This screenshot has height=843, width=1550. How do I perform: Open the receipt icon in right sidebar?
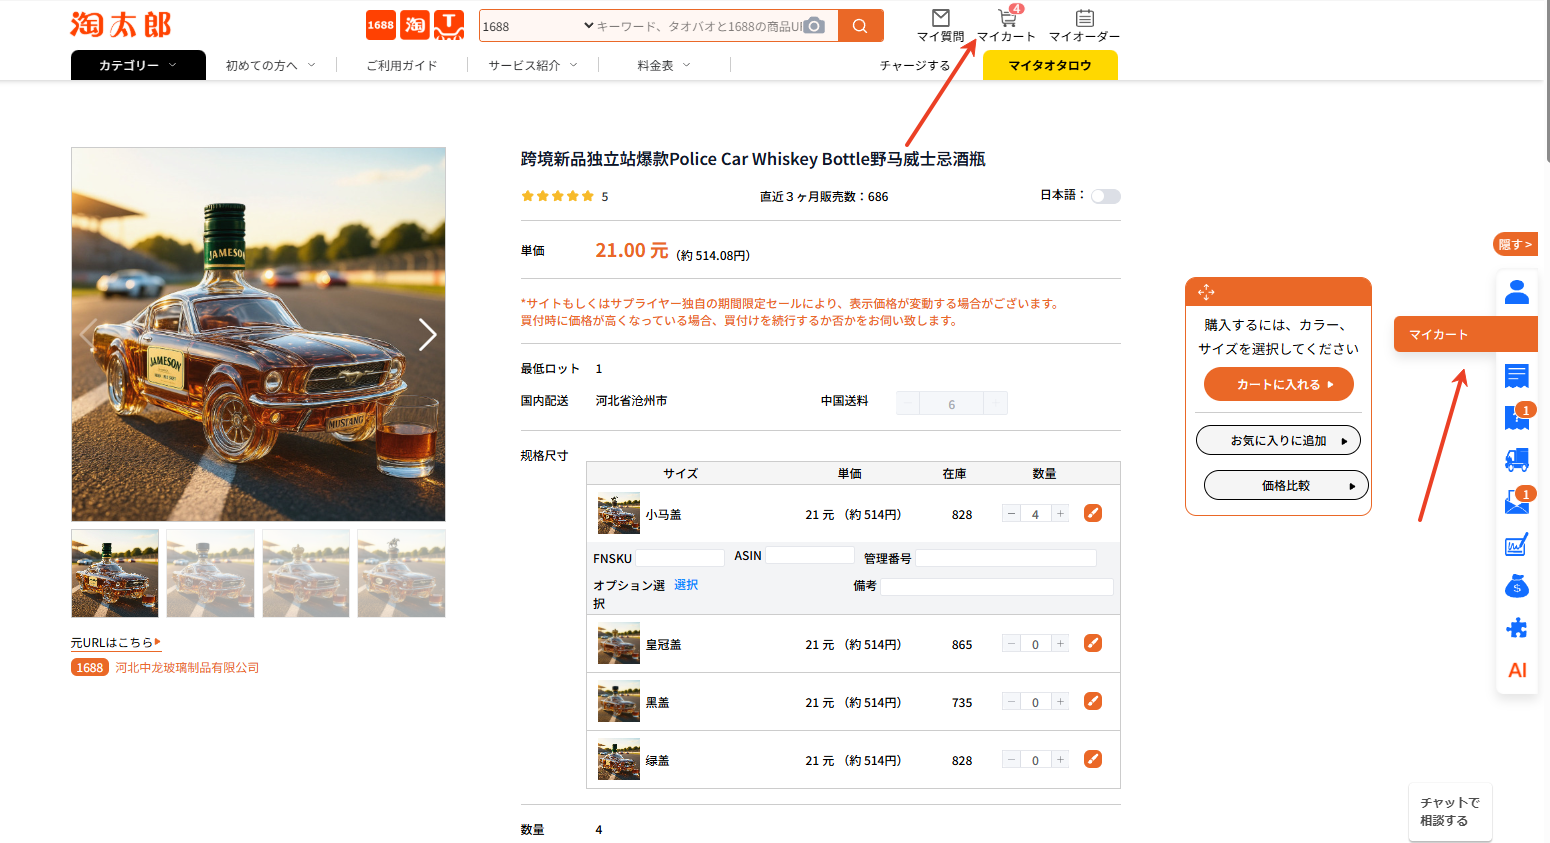point(1517,376)
